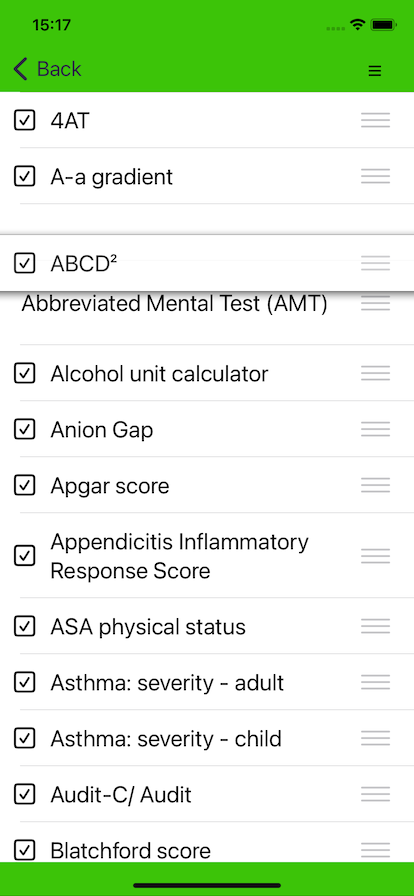414x896 pixels.
Task: Tap the reorder handle for Blatchford score
Action: [x=375, y=850]
